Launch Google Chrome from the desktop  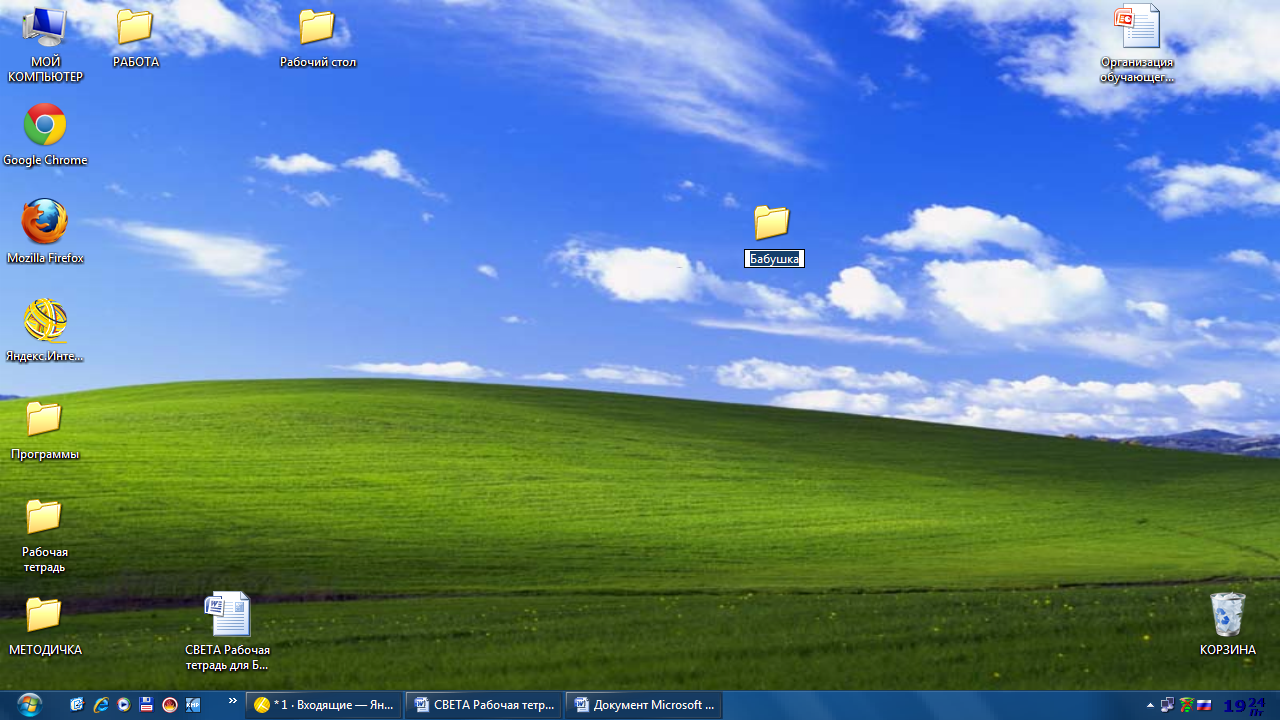pyautogui.click(x=45, y=135)
